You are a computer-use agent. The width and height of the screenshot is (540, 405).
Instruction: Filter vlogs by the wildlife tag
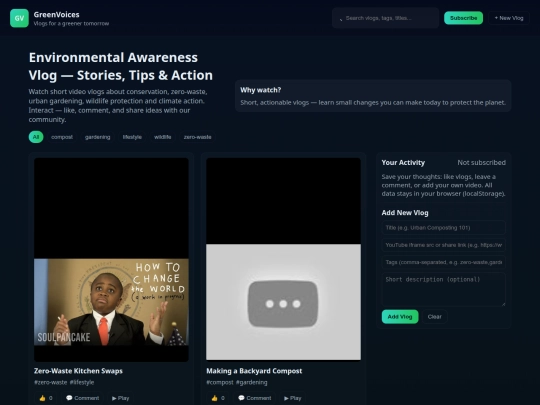(x=163, y=137)
